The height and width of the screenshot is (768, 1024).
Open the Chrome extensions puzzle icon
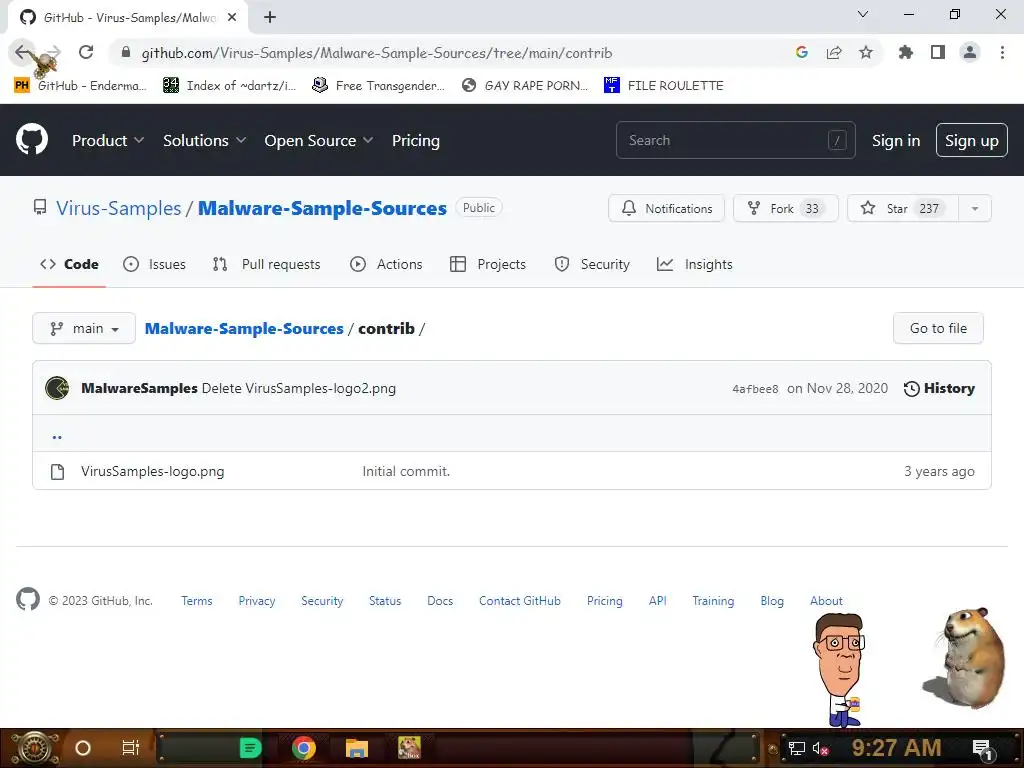[906, 52]
